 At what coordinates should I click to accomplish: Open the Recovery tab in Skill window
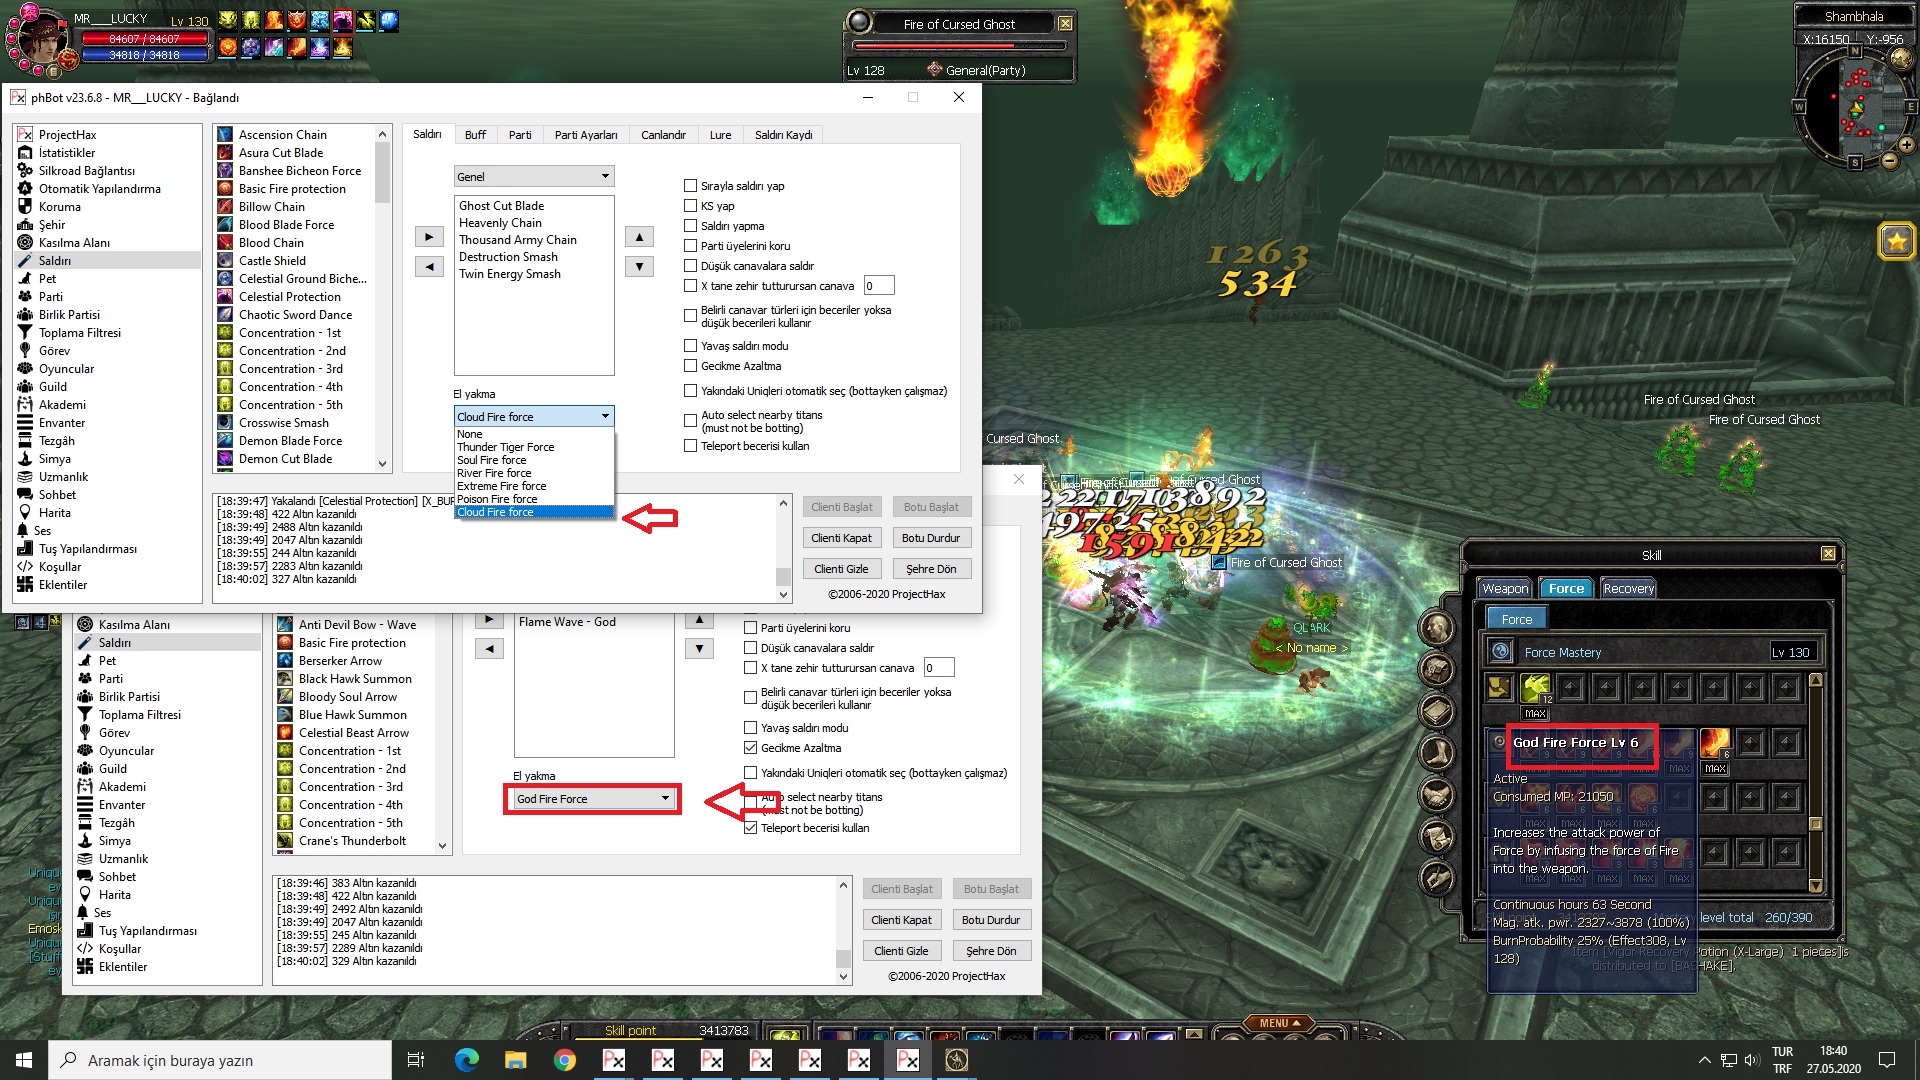point(1628,589)
